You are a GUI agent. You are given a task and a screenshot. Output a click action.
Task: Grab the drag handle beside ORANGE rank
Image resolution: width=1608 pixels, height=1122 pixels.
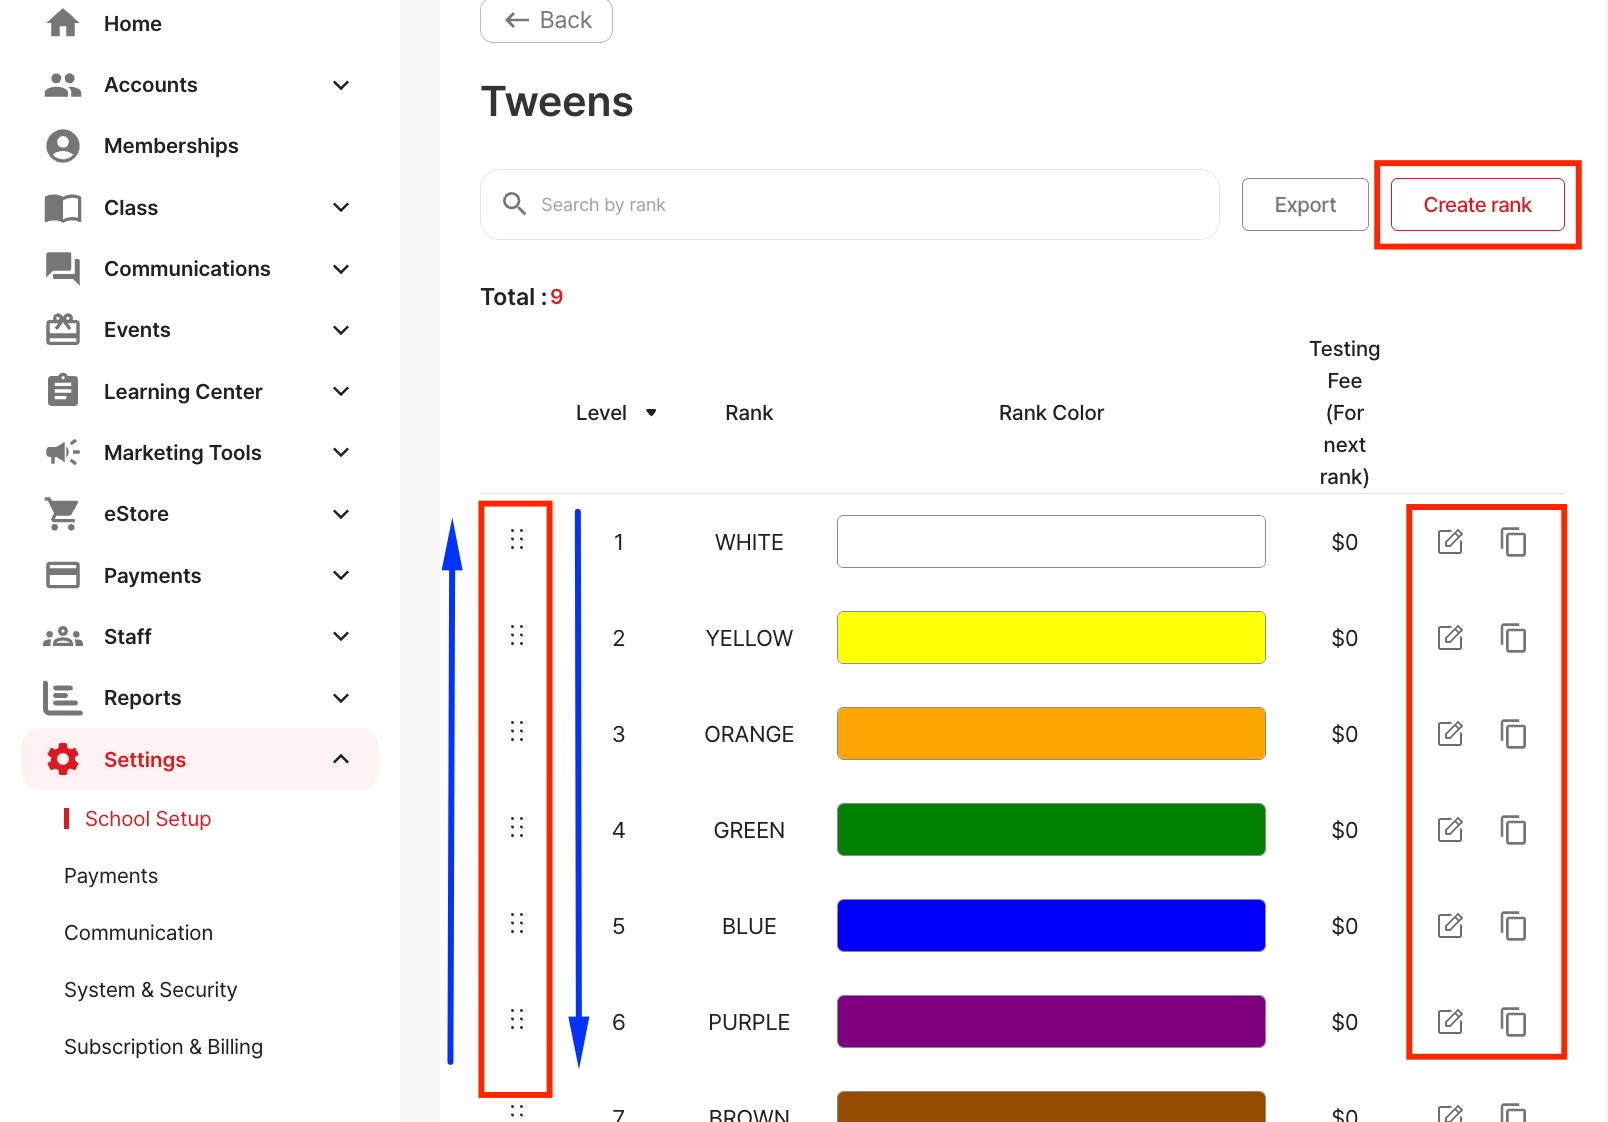(517, 731)
